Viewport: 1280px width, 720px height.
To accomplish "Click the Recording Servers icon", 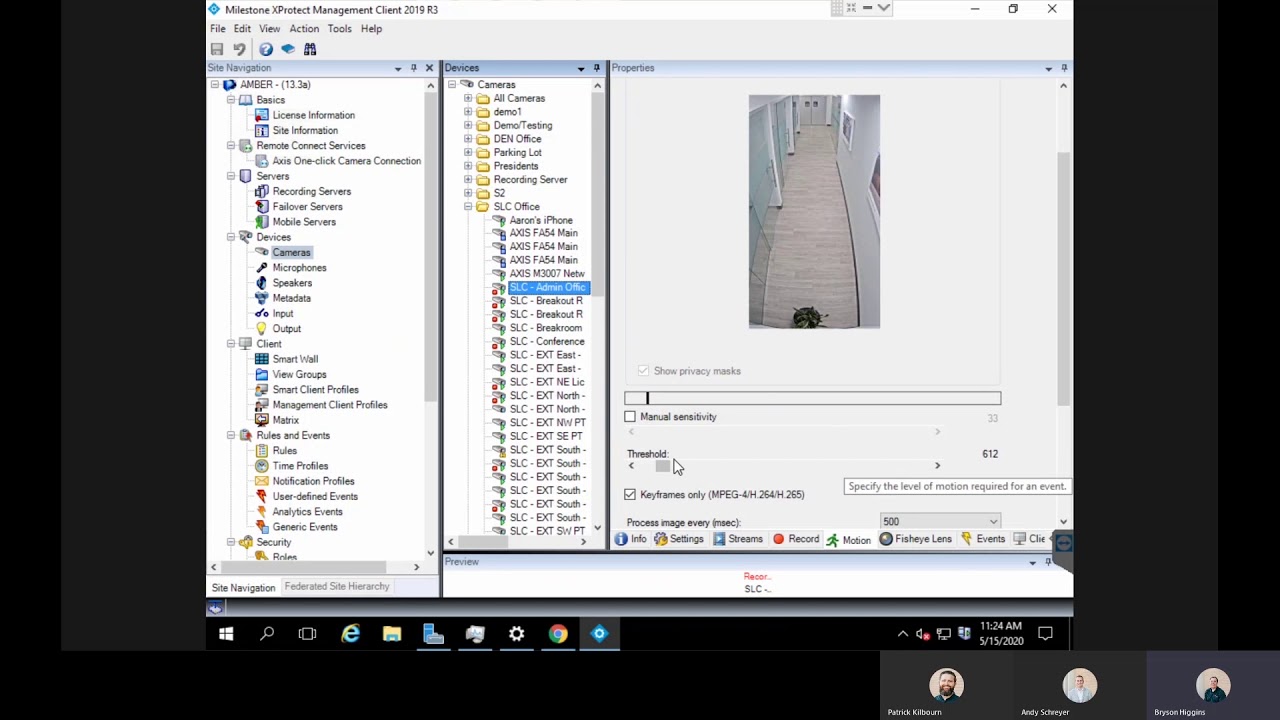I will click(262, 191).
